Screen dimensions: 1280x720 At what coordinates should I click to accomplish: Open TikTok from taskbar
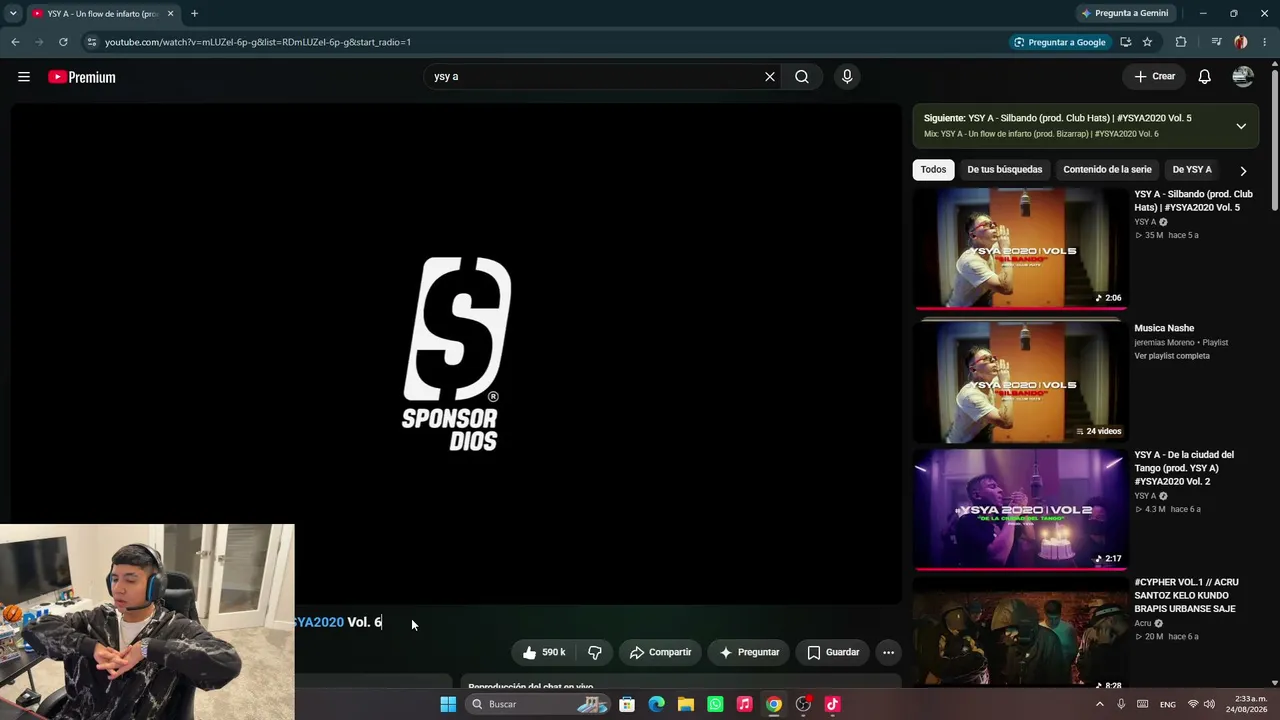pyautogui.click(x=832, y=704)
